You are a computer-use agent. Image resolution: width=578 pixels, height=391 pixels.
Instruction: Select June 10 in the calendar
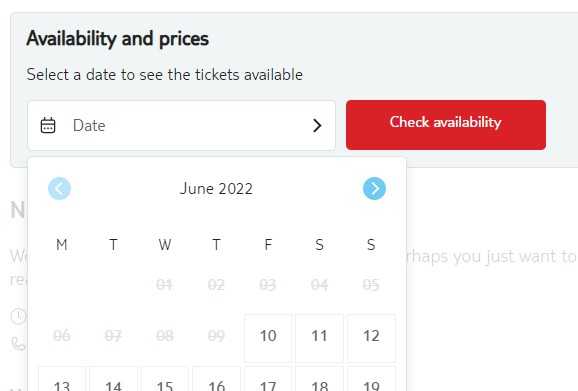268,338
